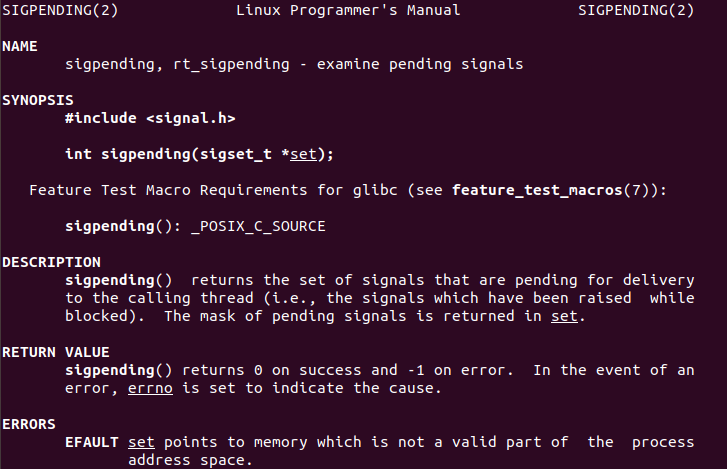Click rt_sigpending in the NAME line
Image resolution: width=727 pixels, height=469 pixels.
pyautogui.click(x=208, y=65)
